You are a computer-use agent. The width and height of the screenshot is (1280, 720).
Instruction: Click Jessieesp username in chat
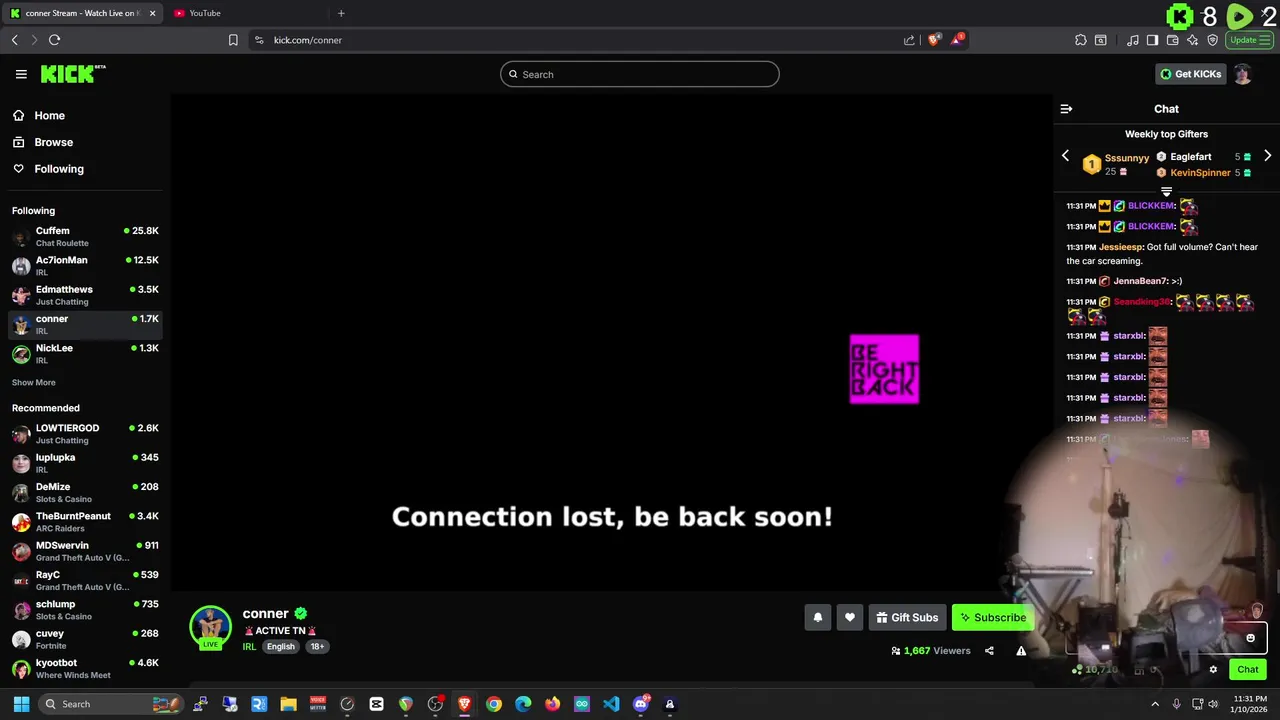(1121, 247)
